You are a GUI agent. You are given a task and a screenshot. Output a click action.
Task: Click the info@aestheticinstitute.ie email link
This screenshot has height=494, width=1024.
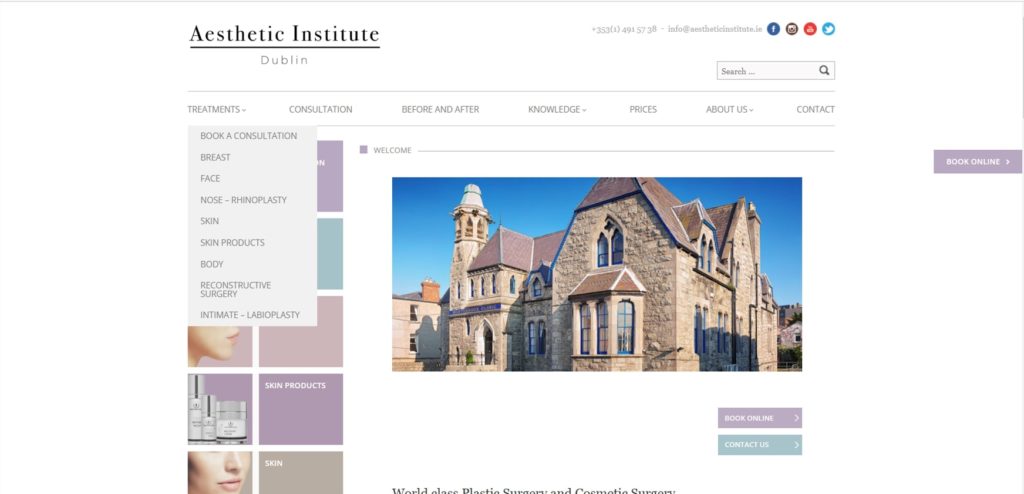[x=714, y=29]
